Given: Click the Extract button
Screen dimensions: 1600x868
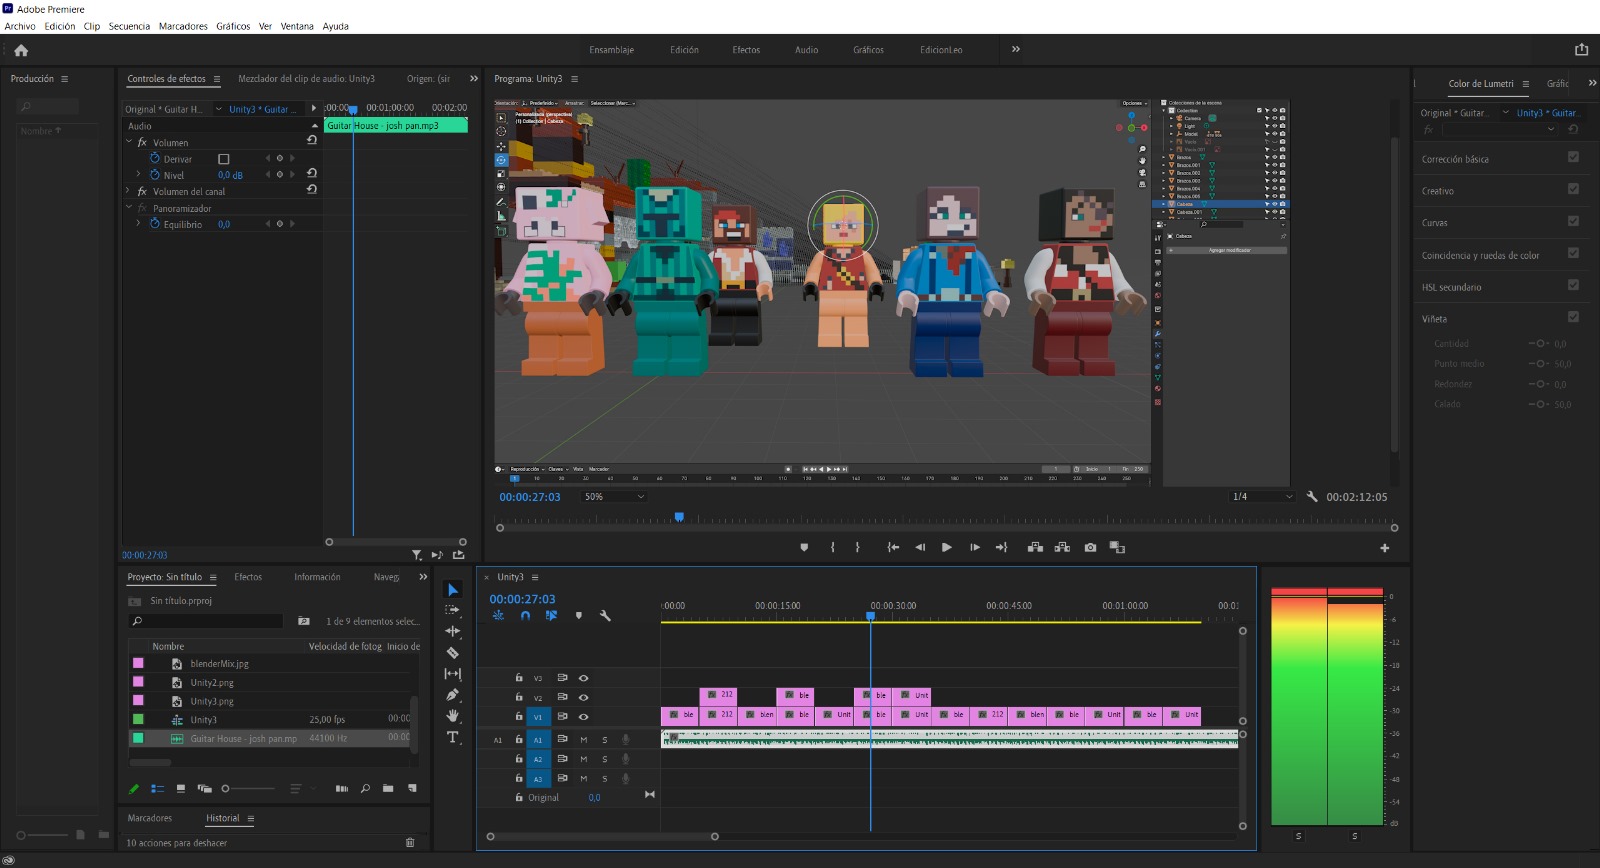Looking at the screenshot, I should (x=1062, y=547).
